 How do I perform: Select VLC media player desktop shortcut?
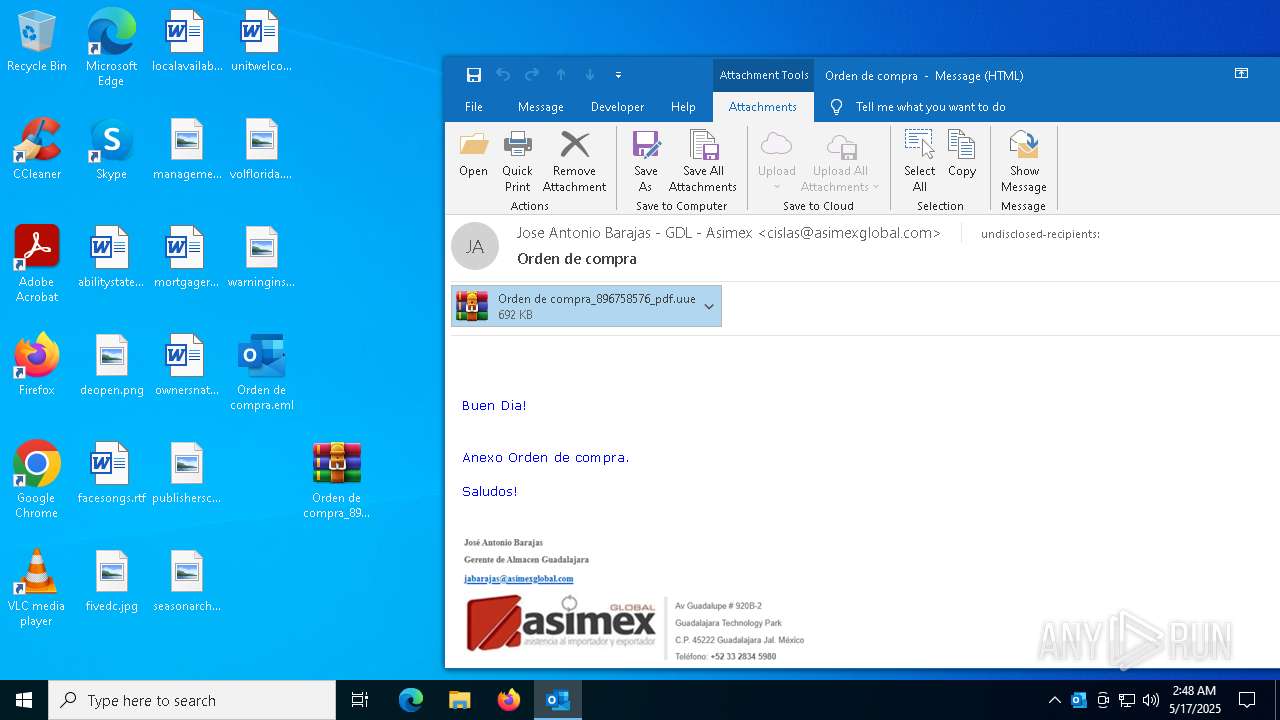[x=37, y=588]
